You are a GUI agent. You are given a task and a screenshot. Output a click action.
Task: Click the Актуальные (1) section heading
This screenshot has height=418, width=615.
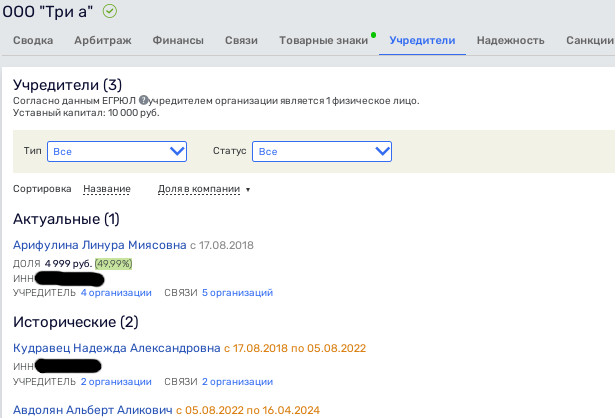[66, 219]
